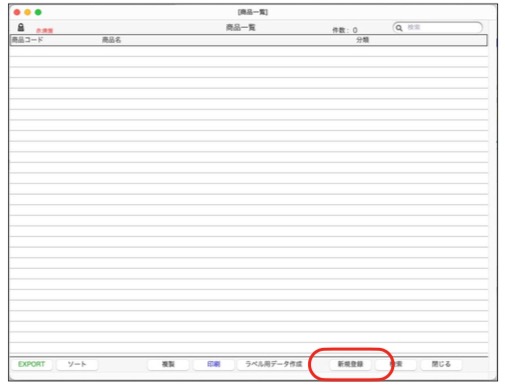Click the 新規登録 new registration button
Image resolution: width=505 pixels, height=388 pixels.
point(350,364)
